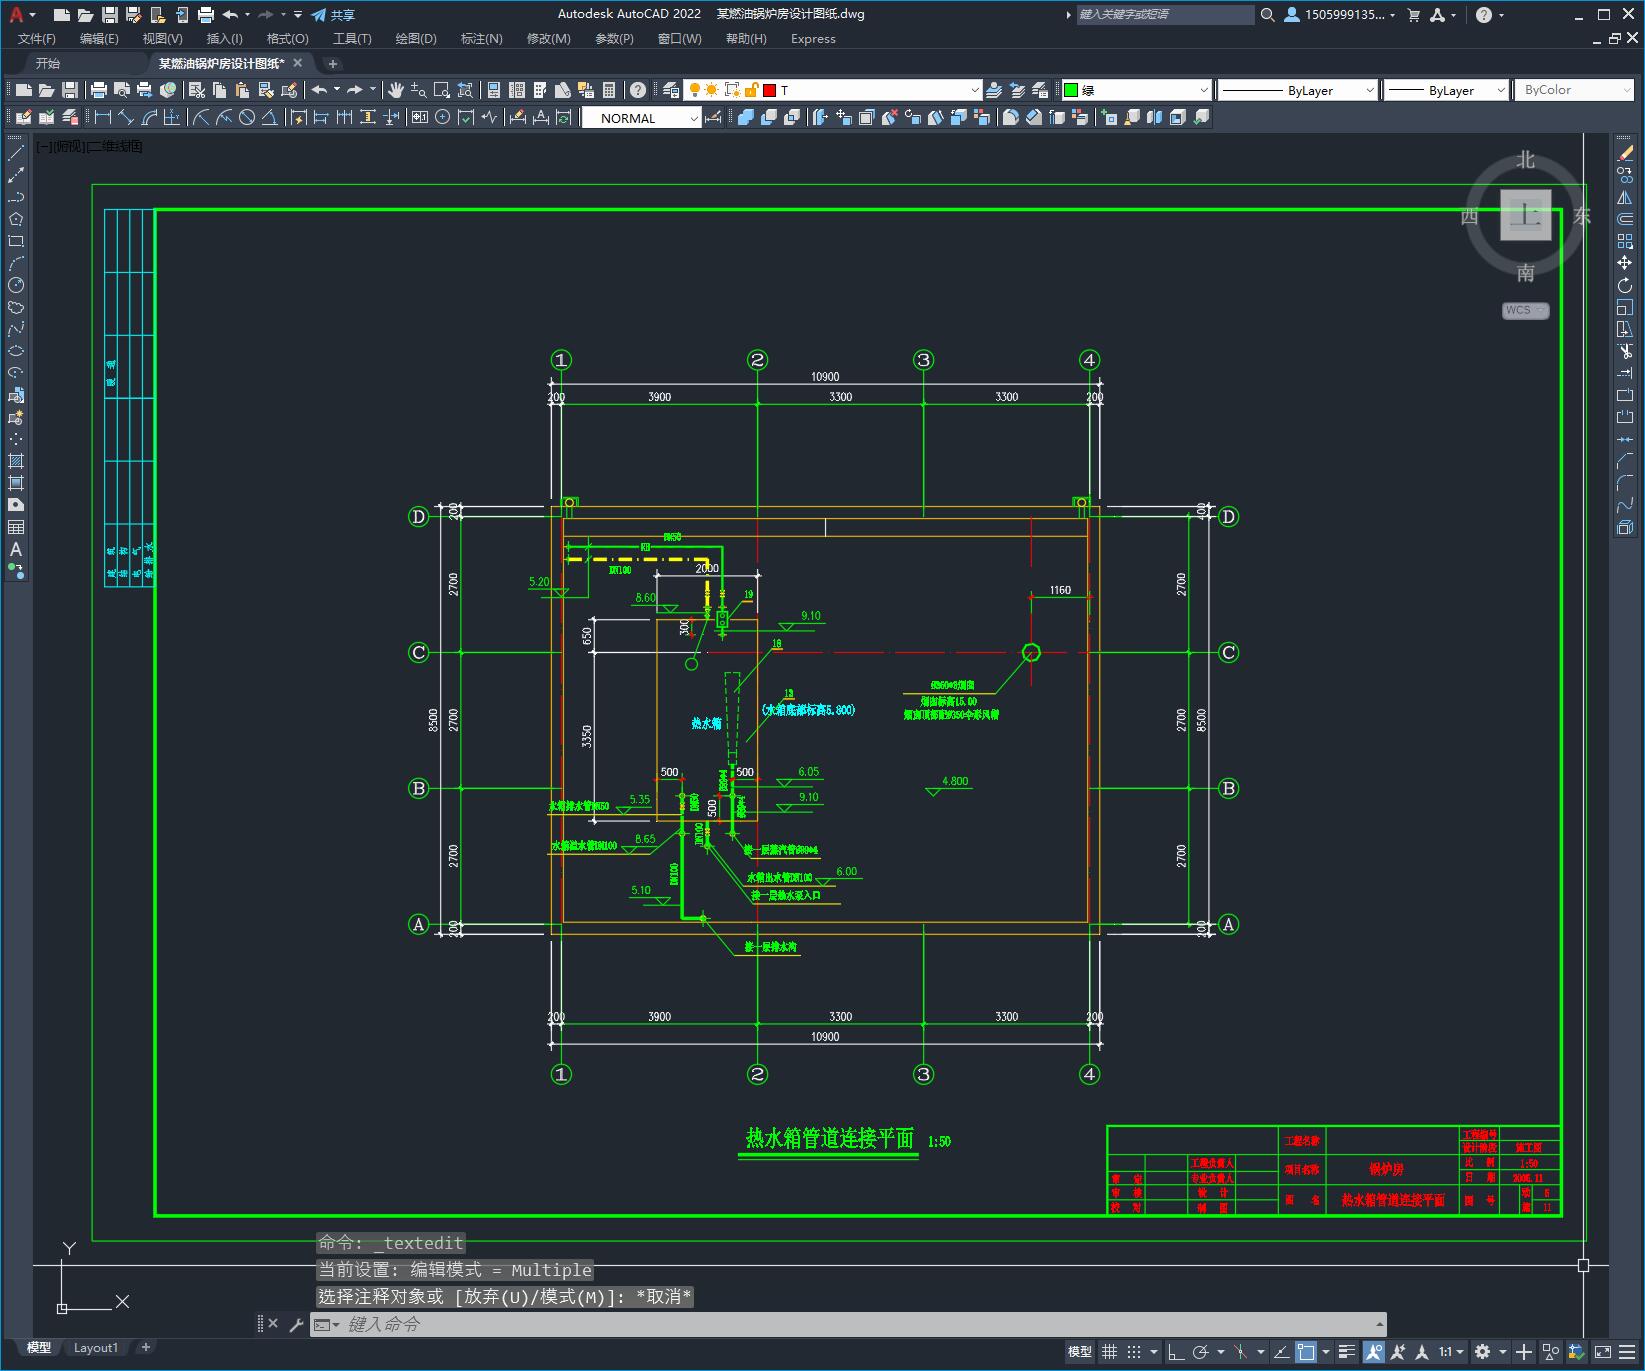Click the WCS label under the ViewCube
1645x1371 pixels.
pyautogui.click(x=1518, y=310)
